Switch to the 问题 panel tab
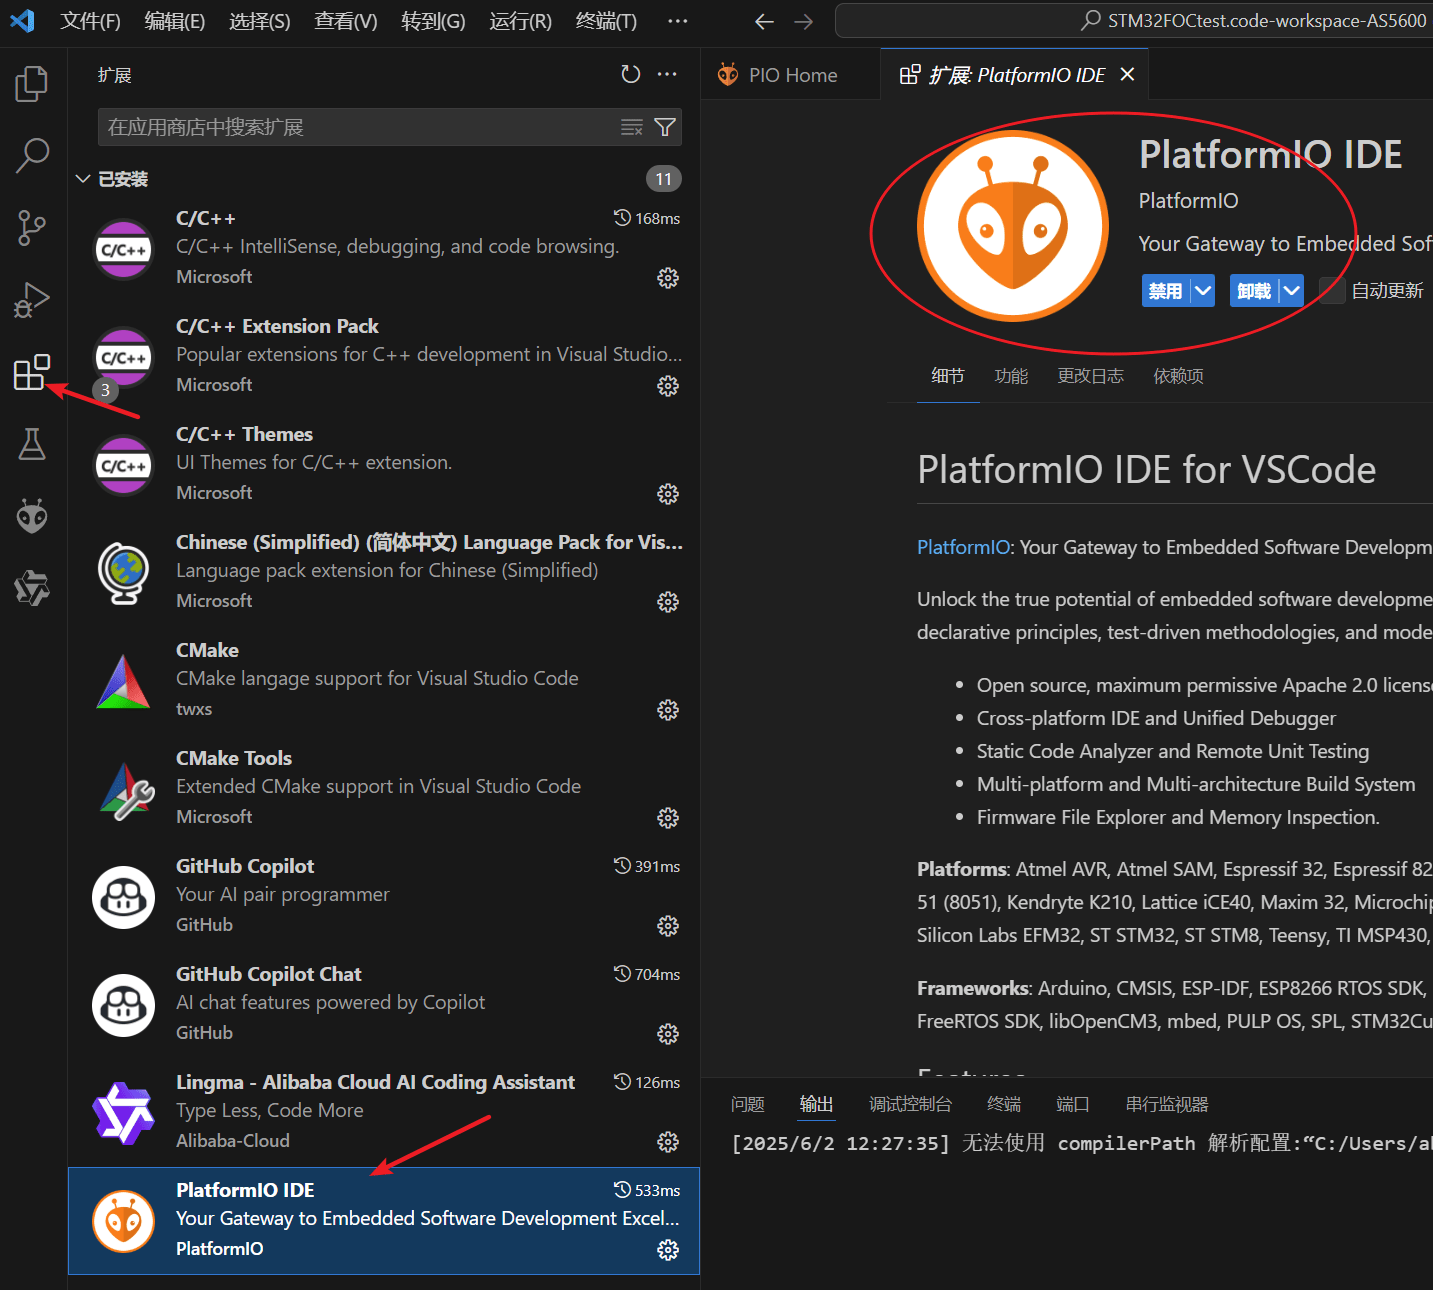This screenshot has height=1290, width=1433. (x=748, y=1104)
